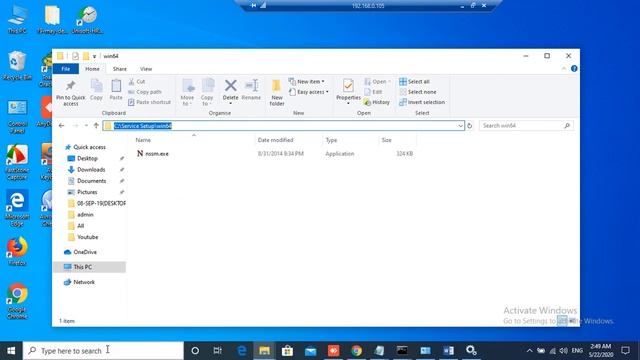Click the Refresh button near address bar
Screen dimensions: 640x360
(470, 126)
